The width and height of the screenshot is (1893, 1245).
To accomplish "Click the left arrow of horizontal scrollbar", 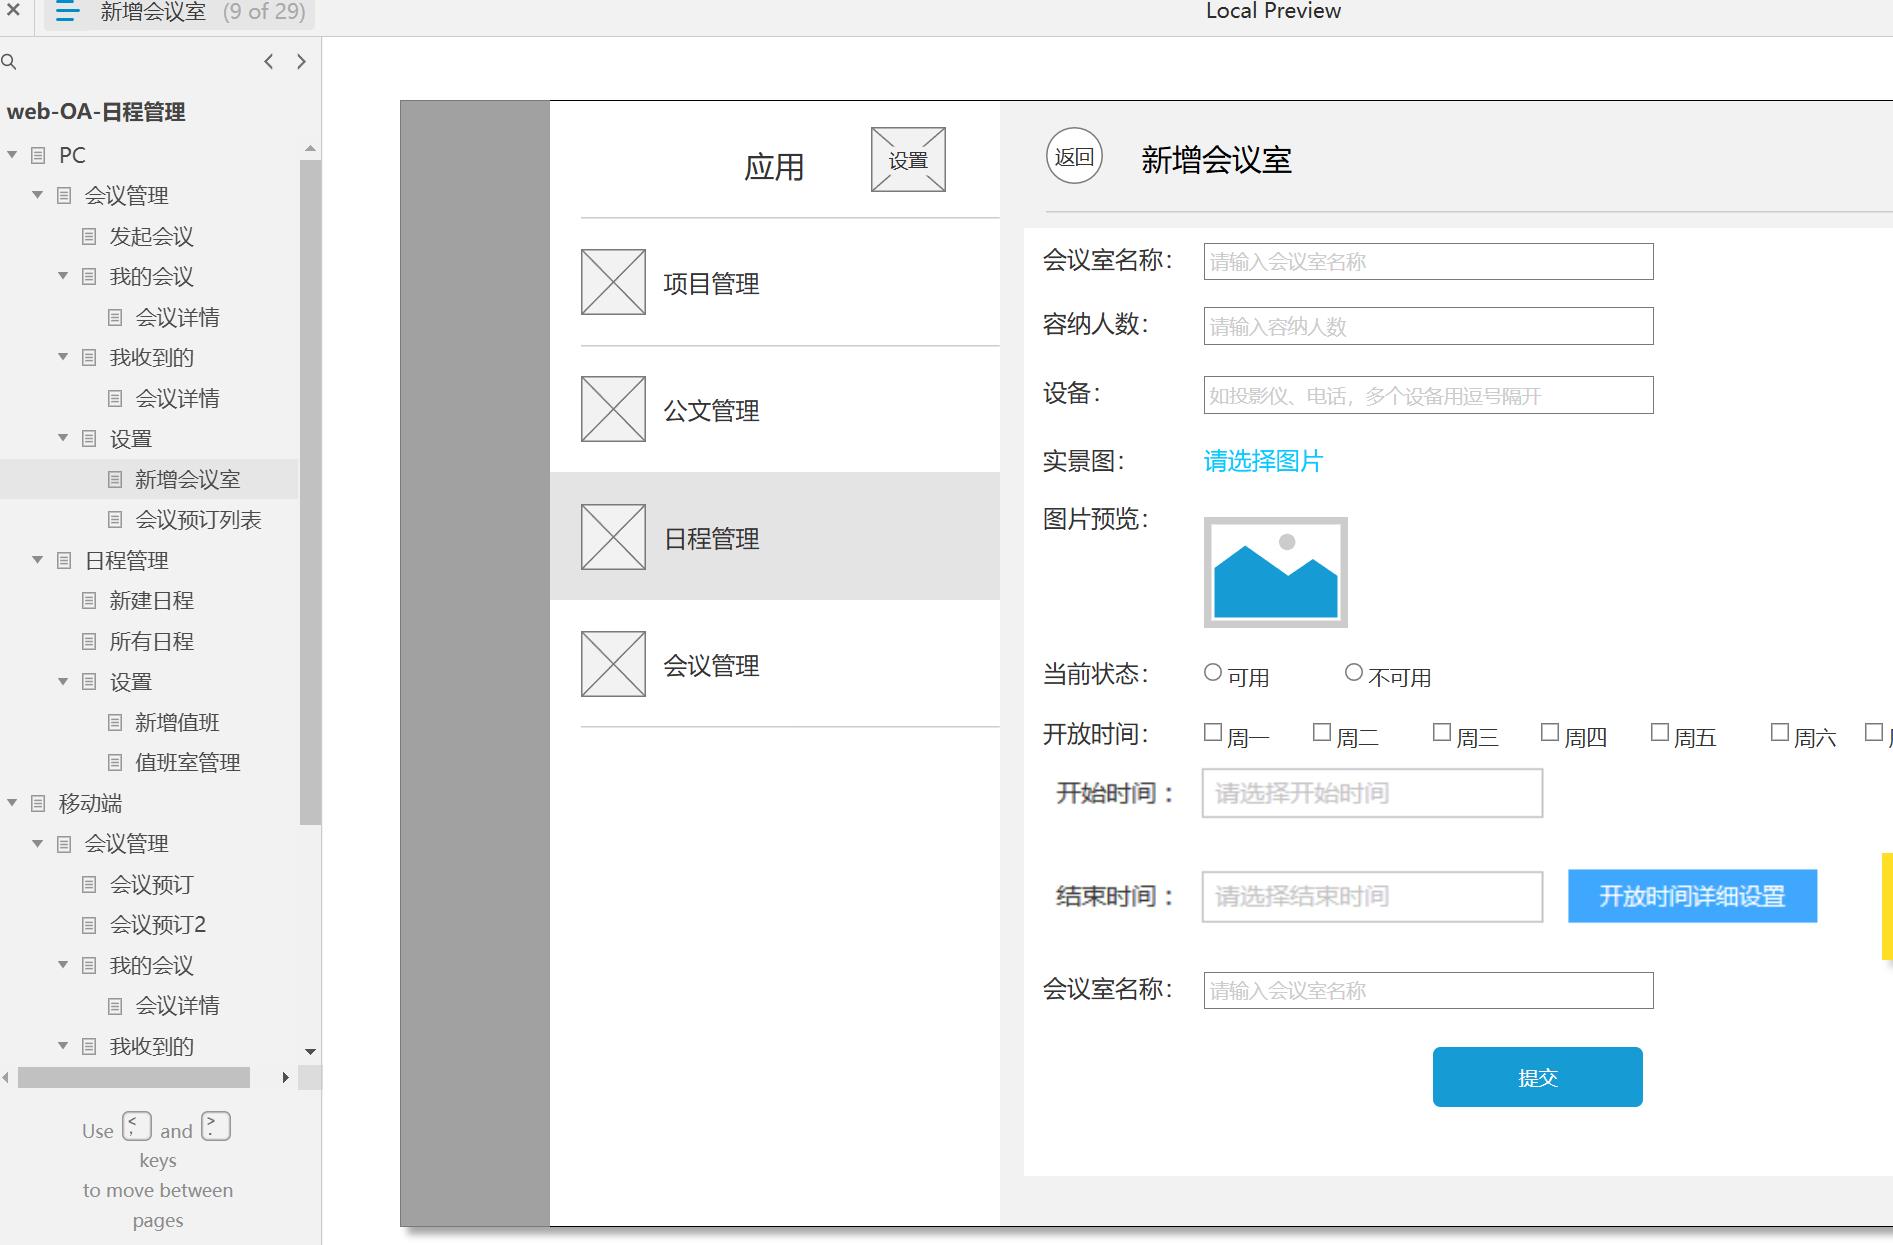I will coord(6,1078).
